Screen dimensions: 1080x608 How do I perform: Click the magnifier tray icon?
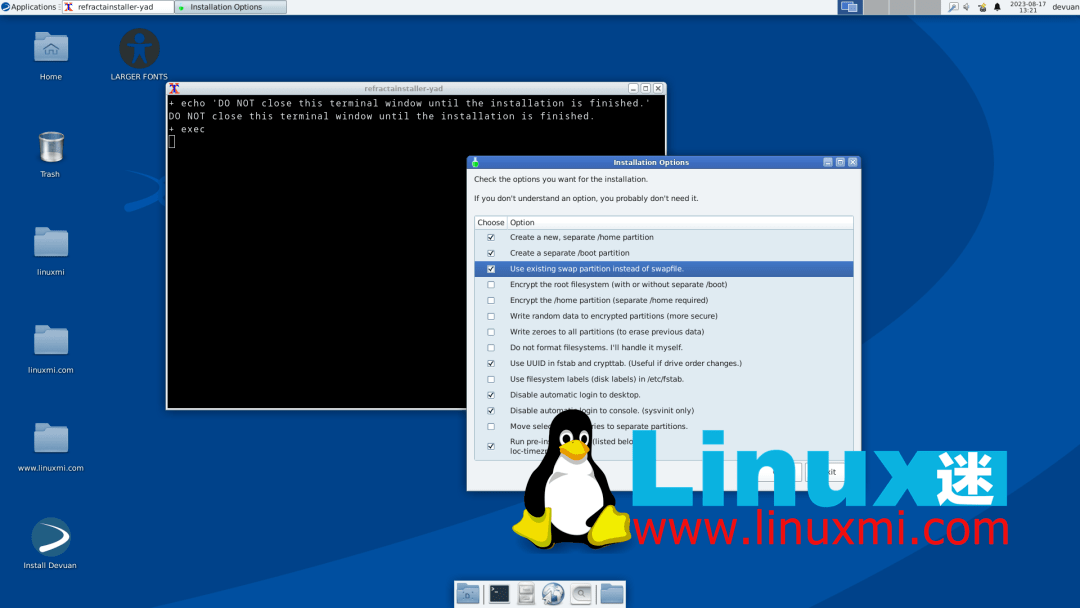(953, 7)
